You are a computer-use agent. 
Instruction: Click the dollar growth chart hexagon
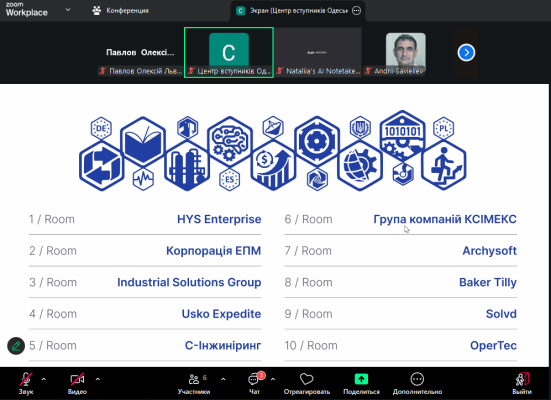[x=273, y=166]
